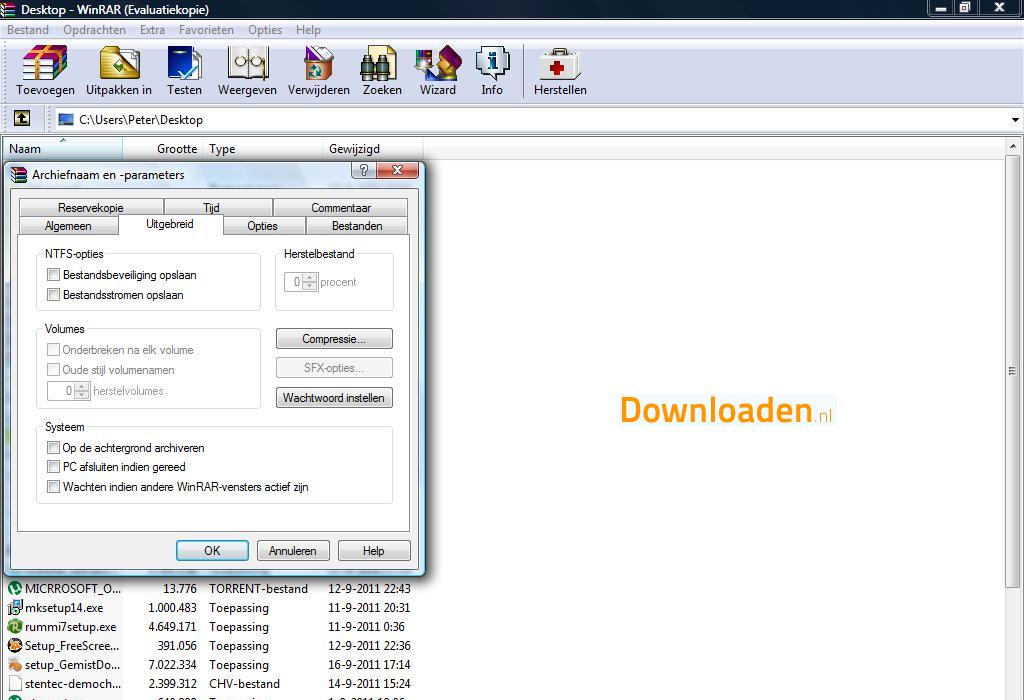The height and width of the screenshot is (700, 1024).
Task: Sort by the Naam column header
Action: [63, 149]
